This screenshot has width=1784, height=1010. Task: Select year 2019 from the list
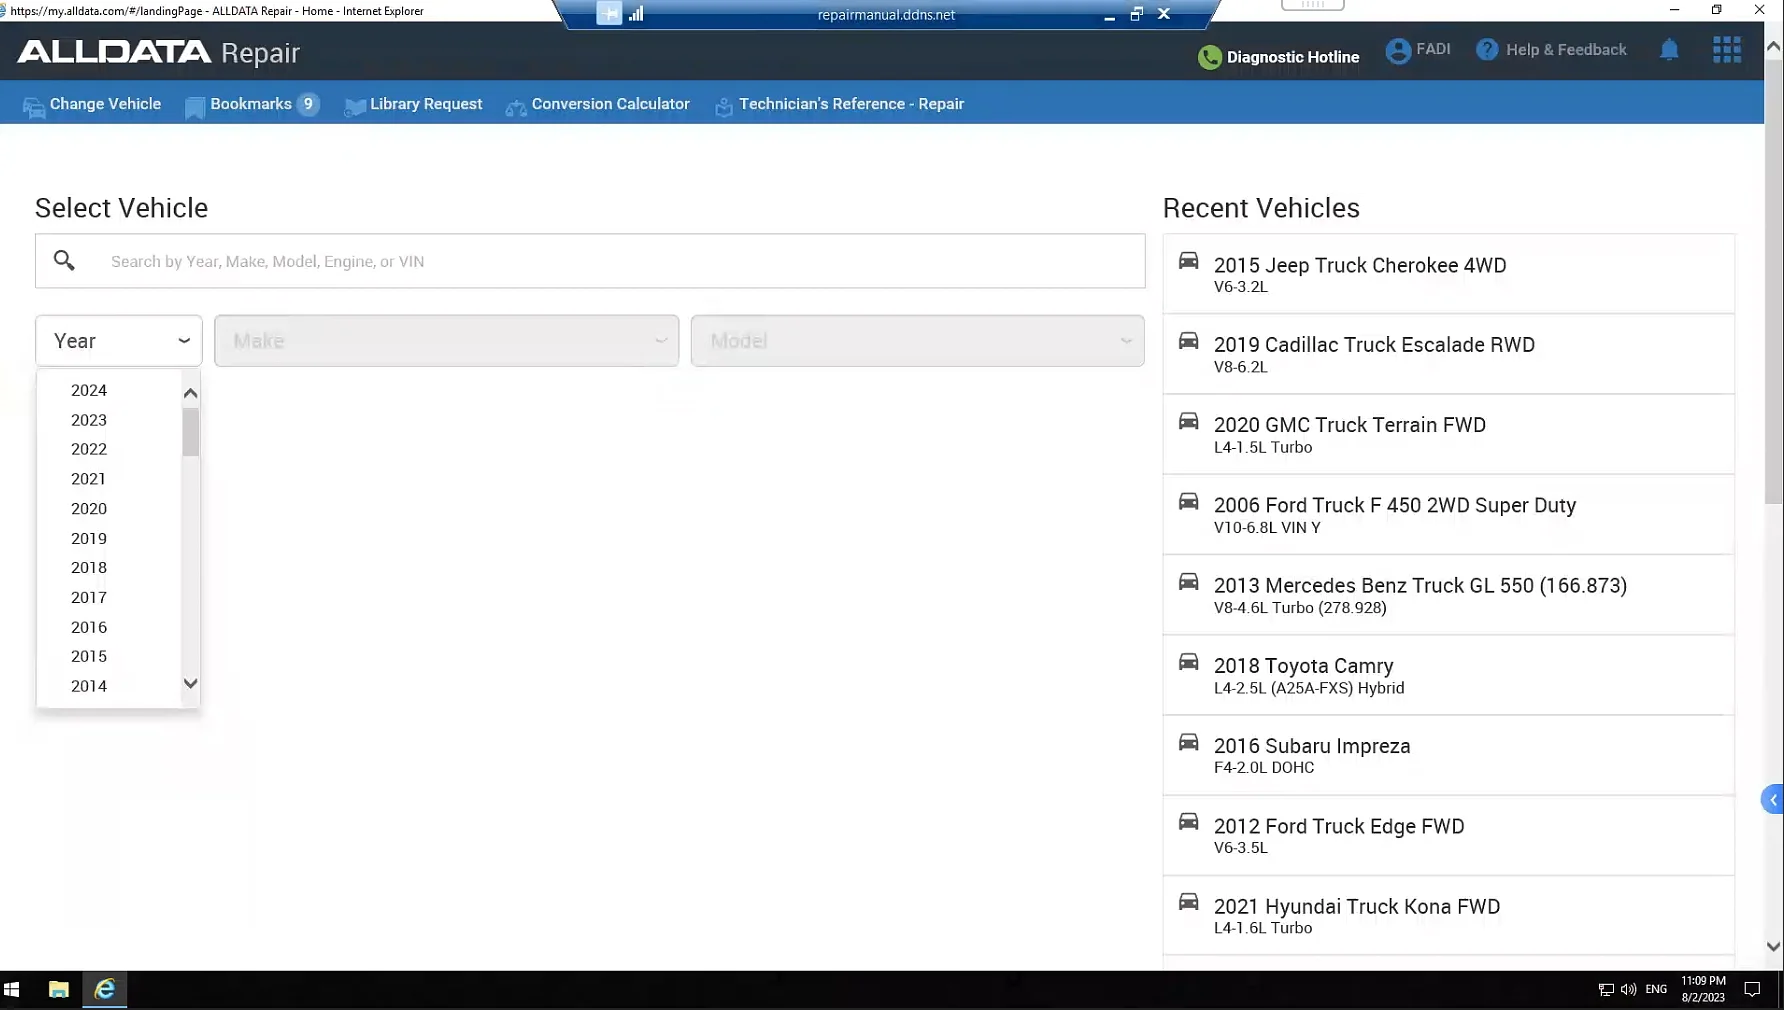pyautogui.click(x=89, y=538)
